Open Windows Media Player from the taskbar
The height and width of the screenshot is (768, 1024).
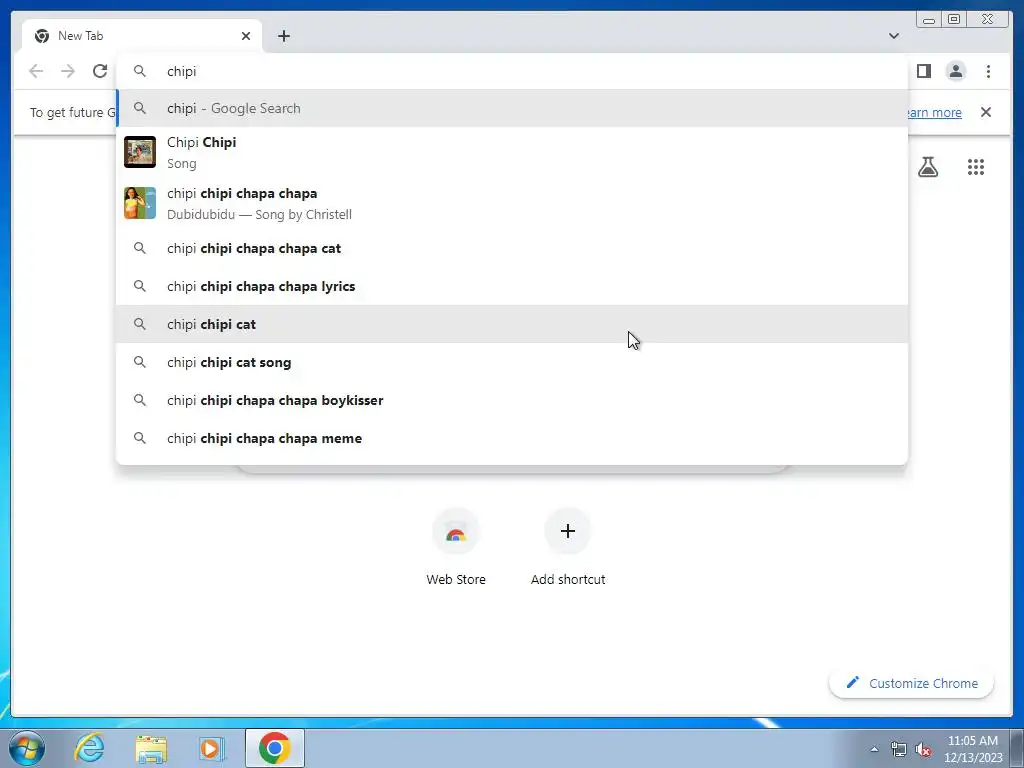(212, 748)
